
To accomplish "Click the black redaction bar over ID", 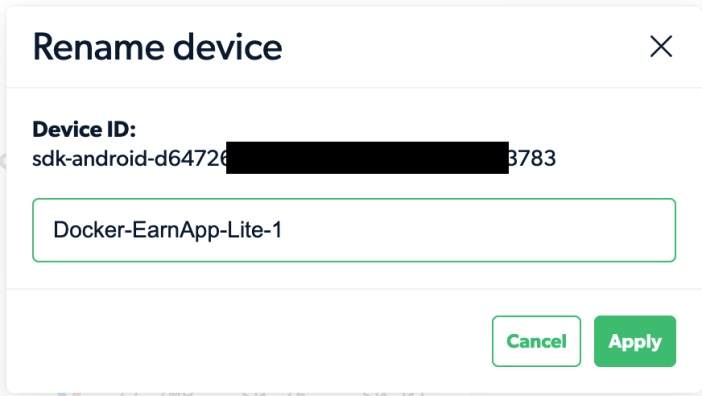I will (367, 158).
